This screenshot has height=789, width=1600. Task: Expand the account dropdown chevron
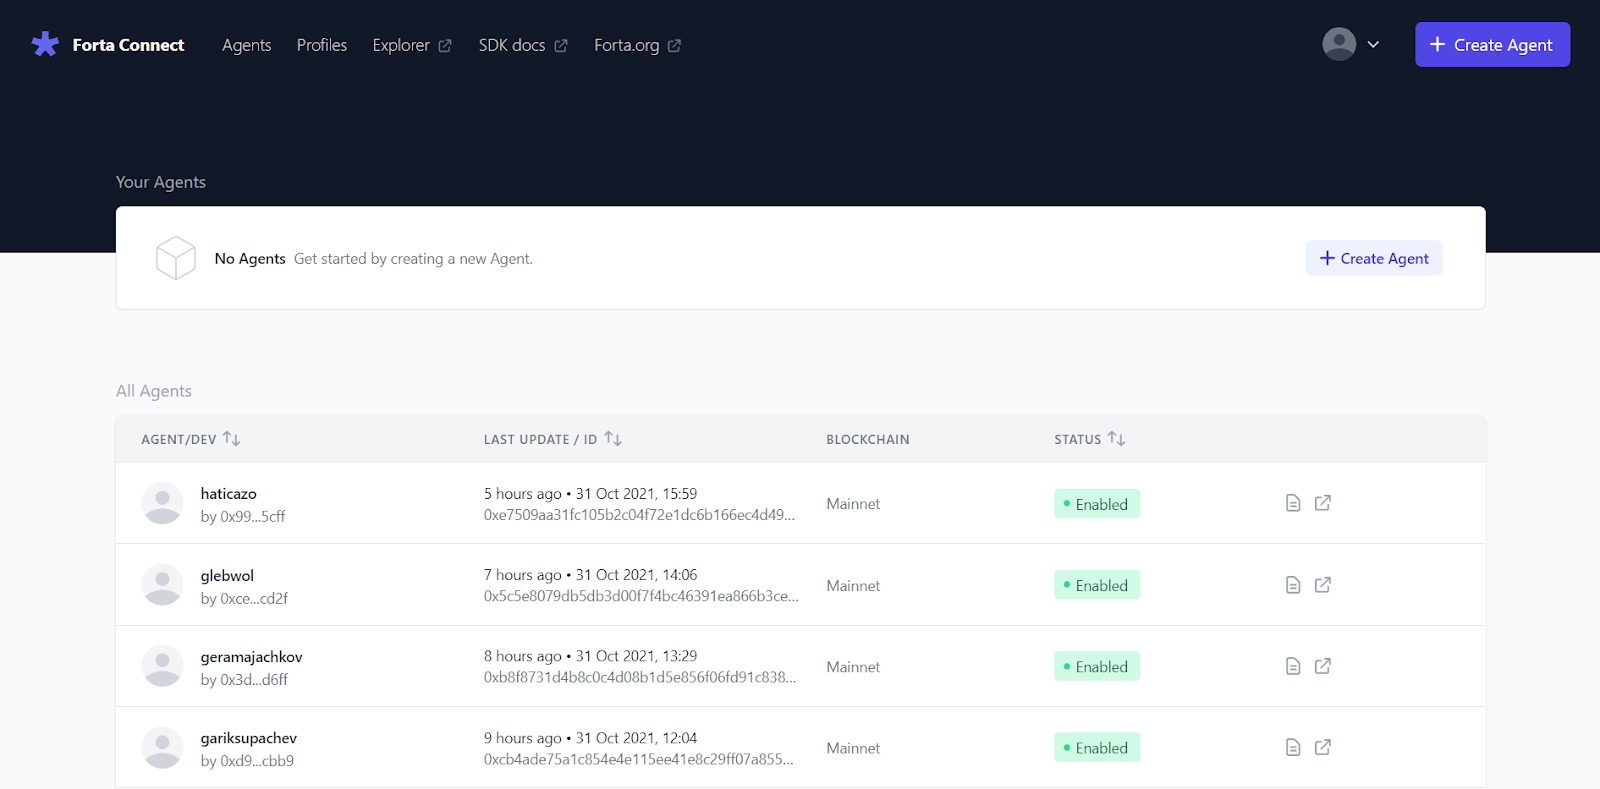[x=1373, y=44]
